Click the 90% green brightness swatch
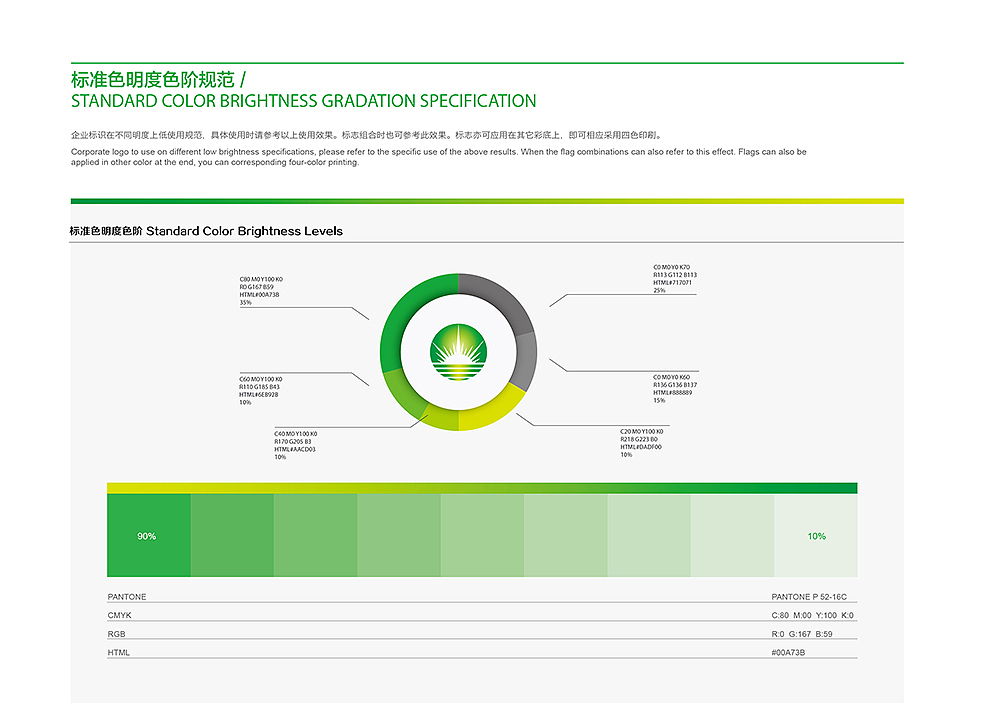The height and width of the screenshot is (713, 1000). [149, 535]
